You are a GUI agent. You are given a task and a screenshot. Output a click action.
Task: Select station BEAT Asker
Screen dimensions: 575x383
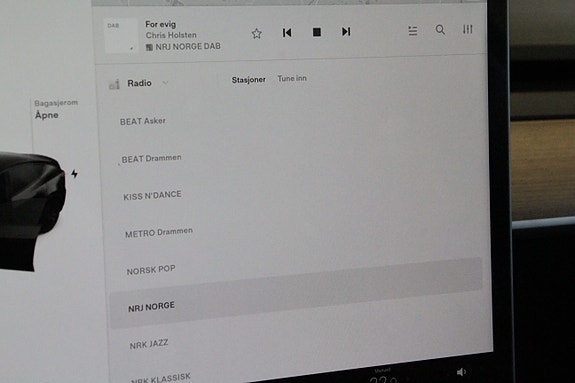coord(143,121)
